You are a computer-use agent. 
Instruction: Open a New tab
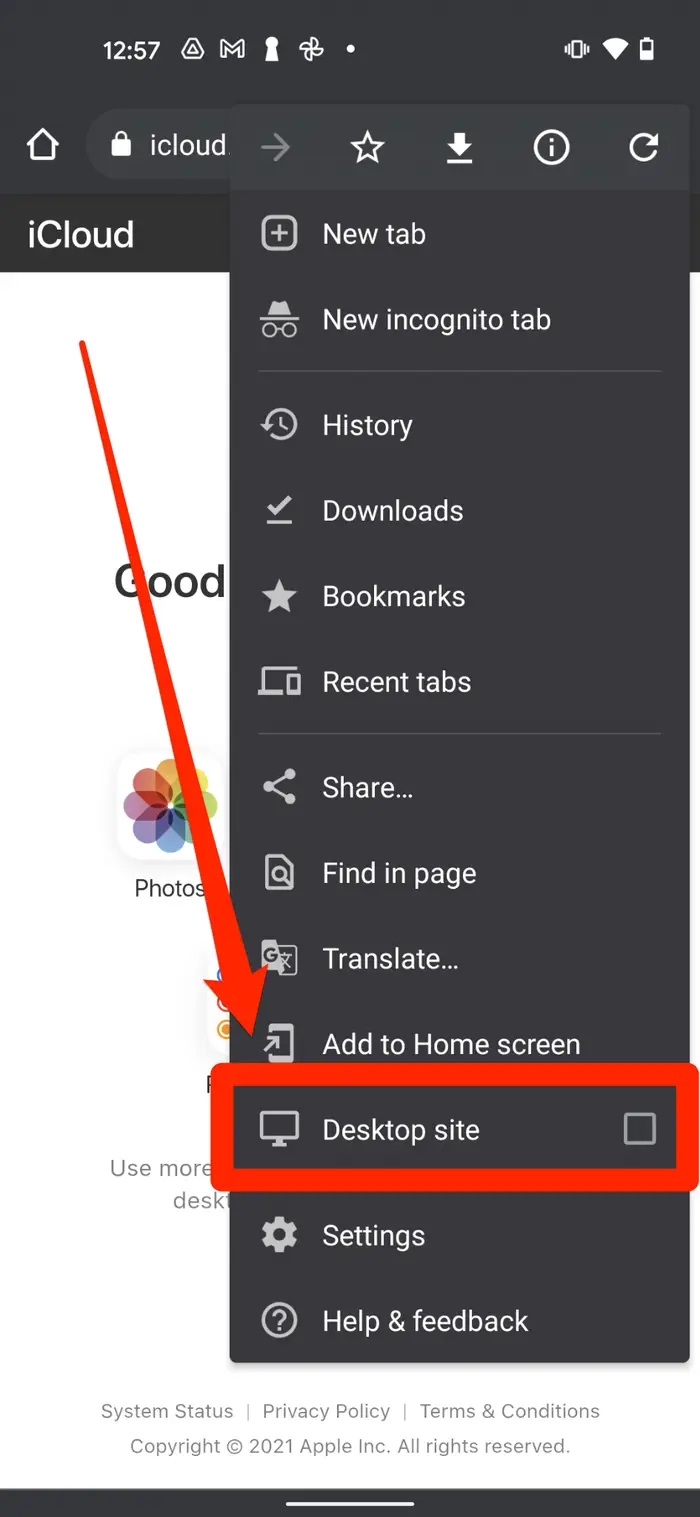tap(460, 234)
